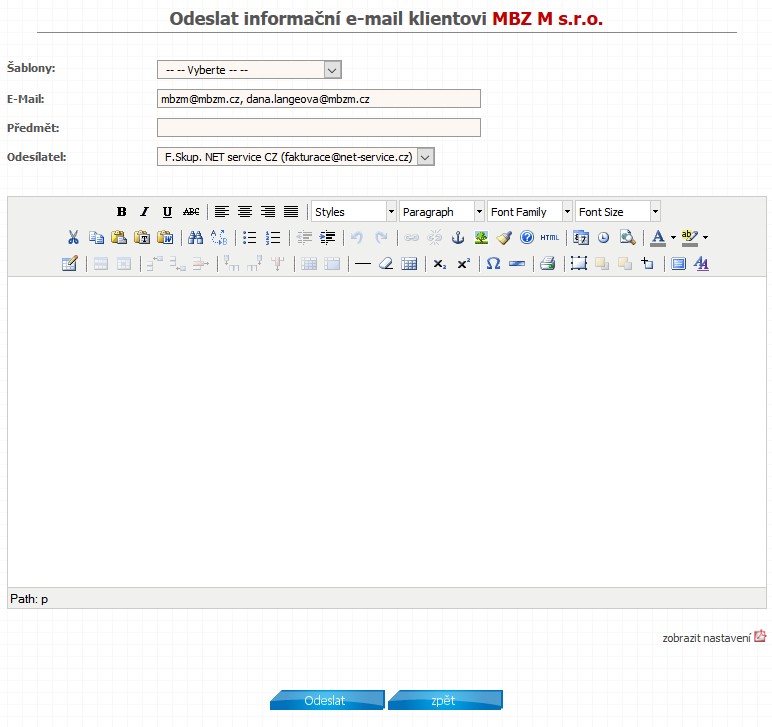
Task: Open editor help question mark
Action: click(527, 238)
